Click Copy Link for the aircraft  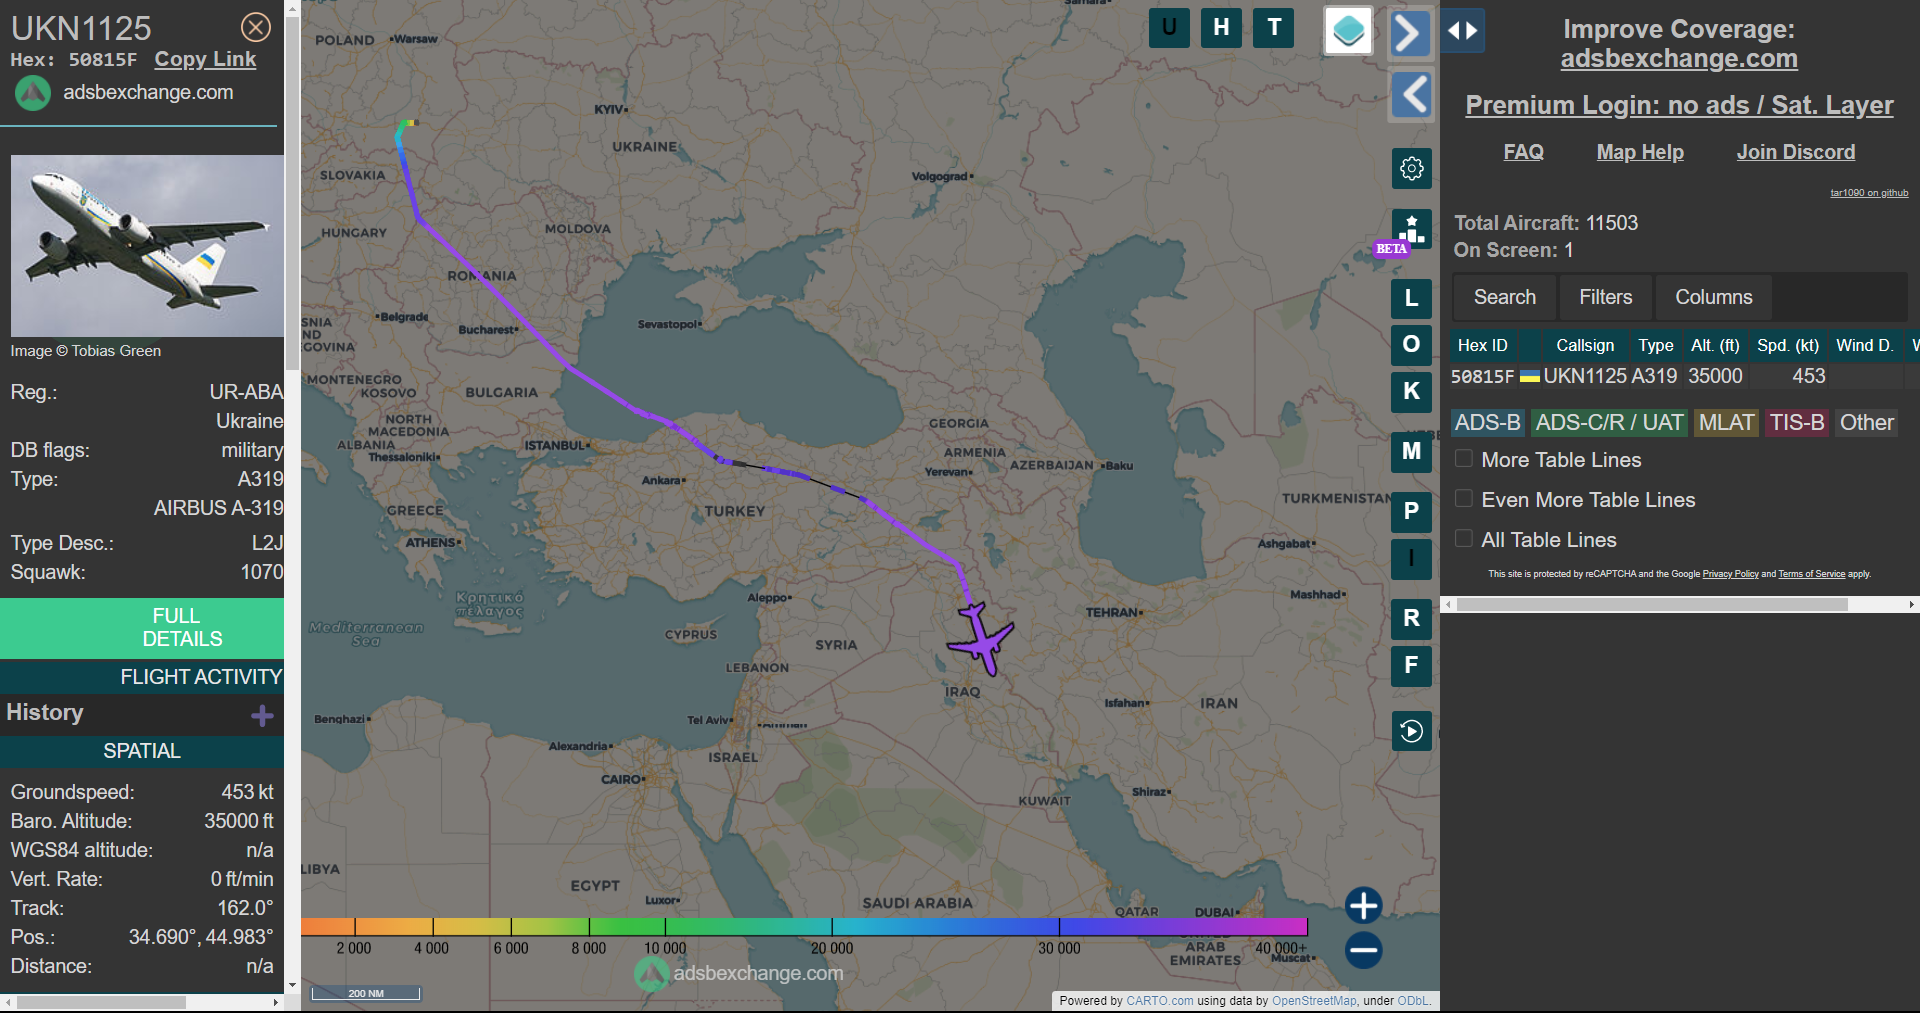[205, 59]
